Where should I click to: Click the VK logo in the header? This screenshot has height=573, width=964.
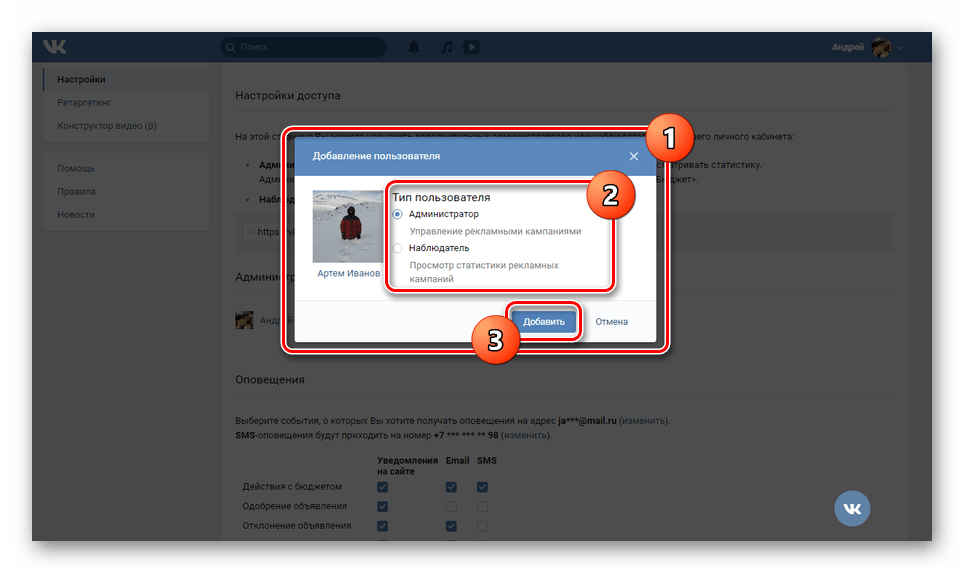coord(55,47)
